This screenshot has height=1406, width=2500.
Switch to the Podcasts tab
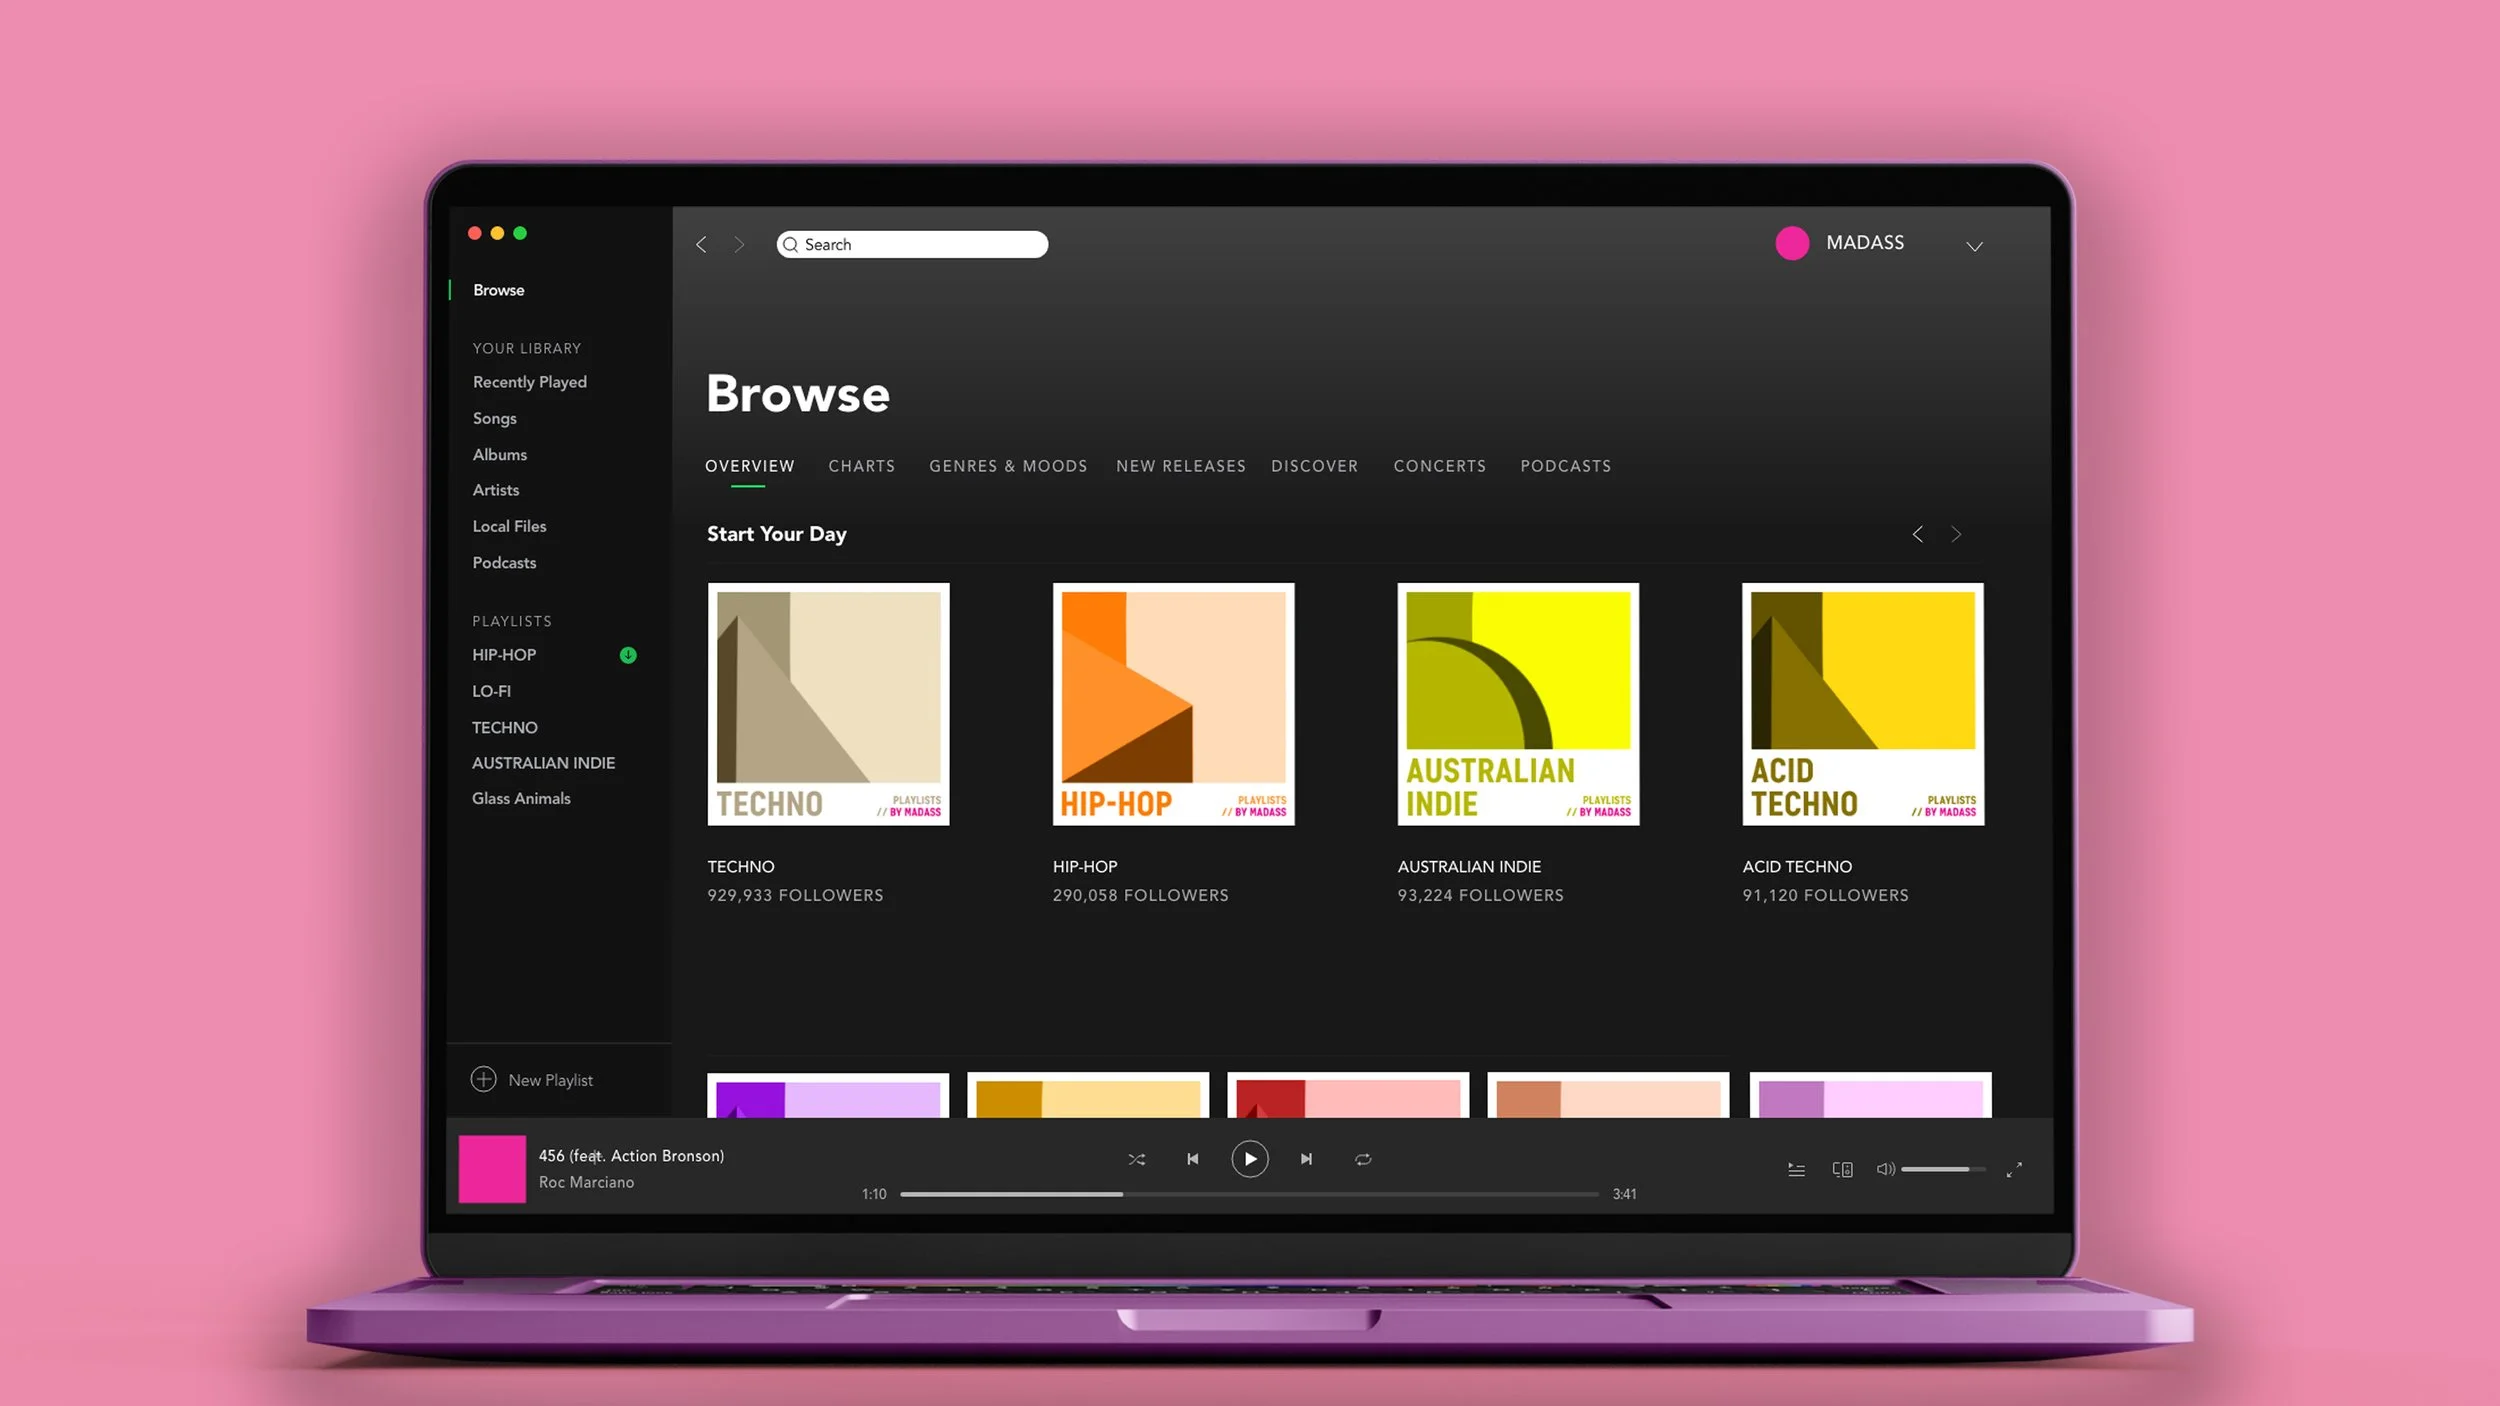click(1565, 466)
